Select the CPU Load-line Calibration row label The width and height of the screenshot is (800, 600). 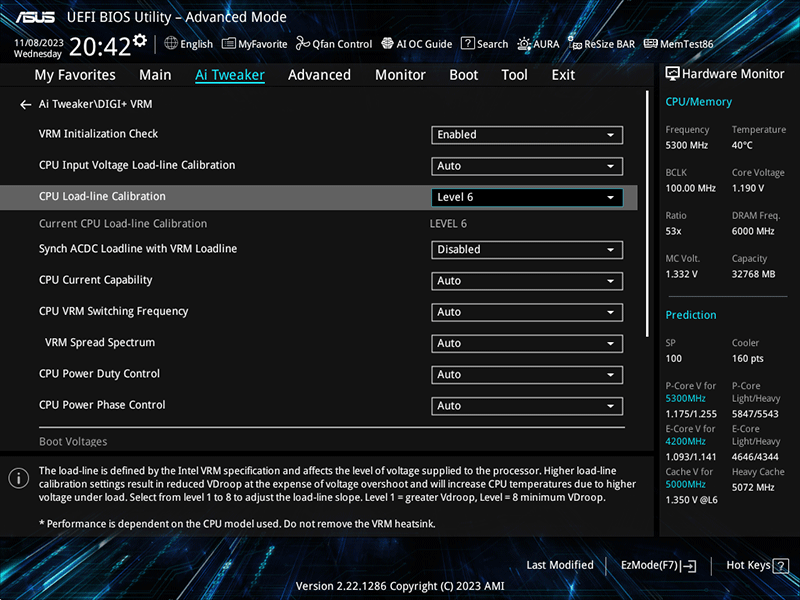102,196
